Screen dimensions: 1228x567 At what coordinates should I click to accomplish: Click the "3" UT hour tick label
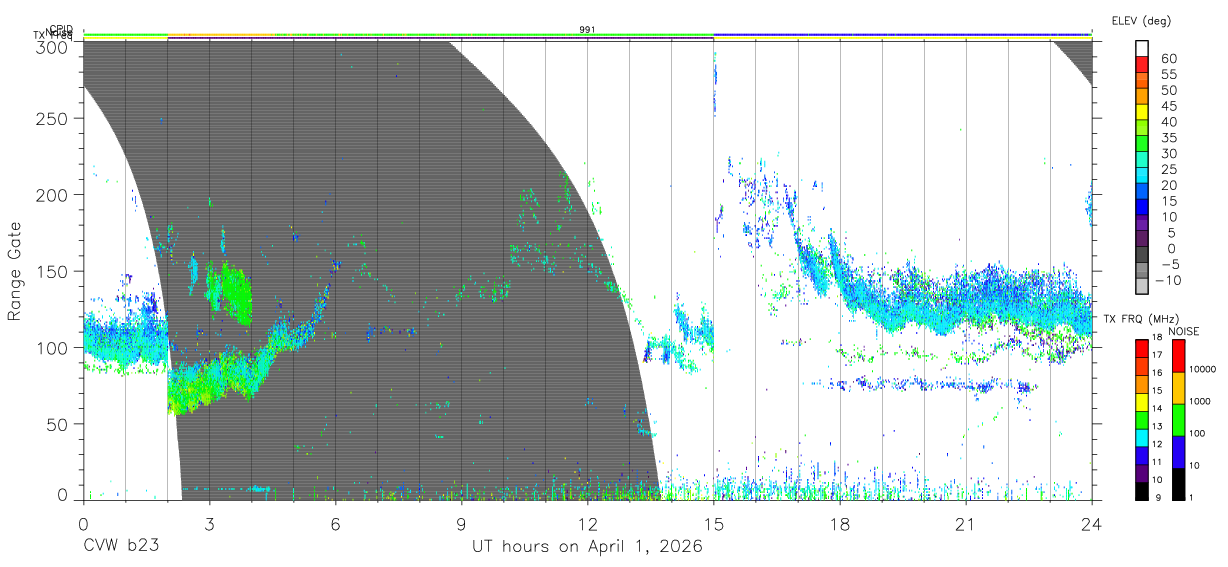click(x=209, y=523)
